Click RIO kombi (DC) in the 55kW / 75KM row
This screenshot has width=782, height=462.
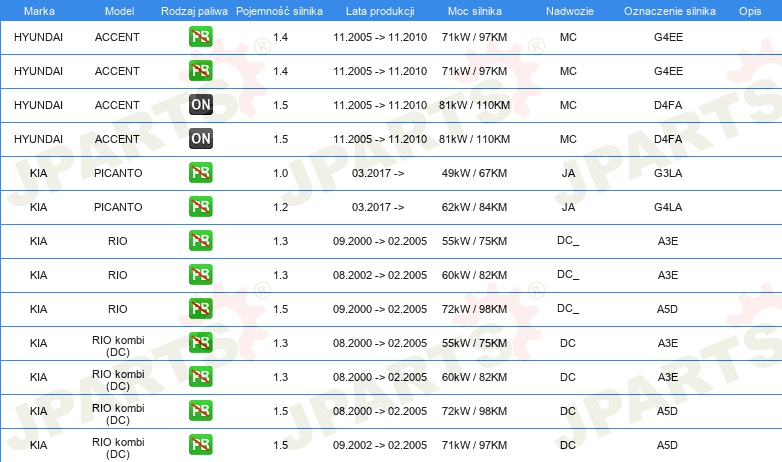[118, 346]
